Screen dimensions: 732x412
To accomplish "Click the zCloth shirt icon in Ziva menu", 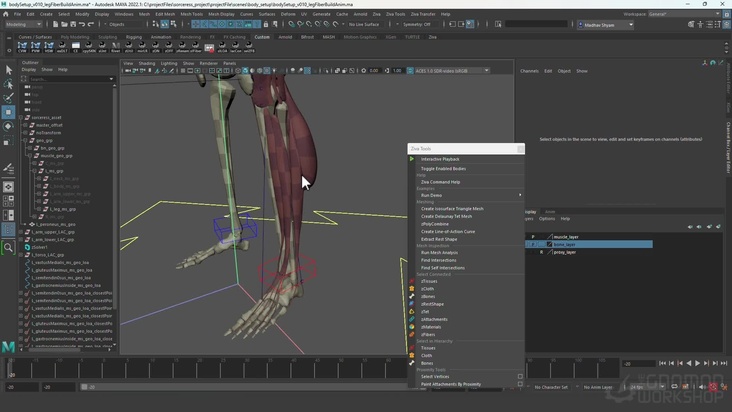I will point(412,289).
